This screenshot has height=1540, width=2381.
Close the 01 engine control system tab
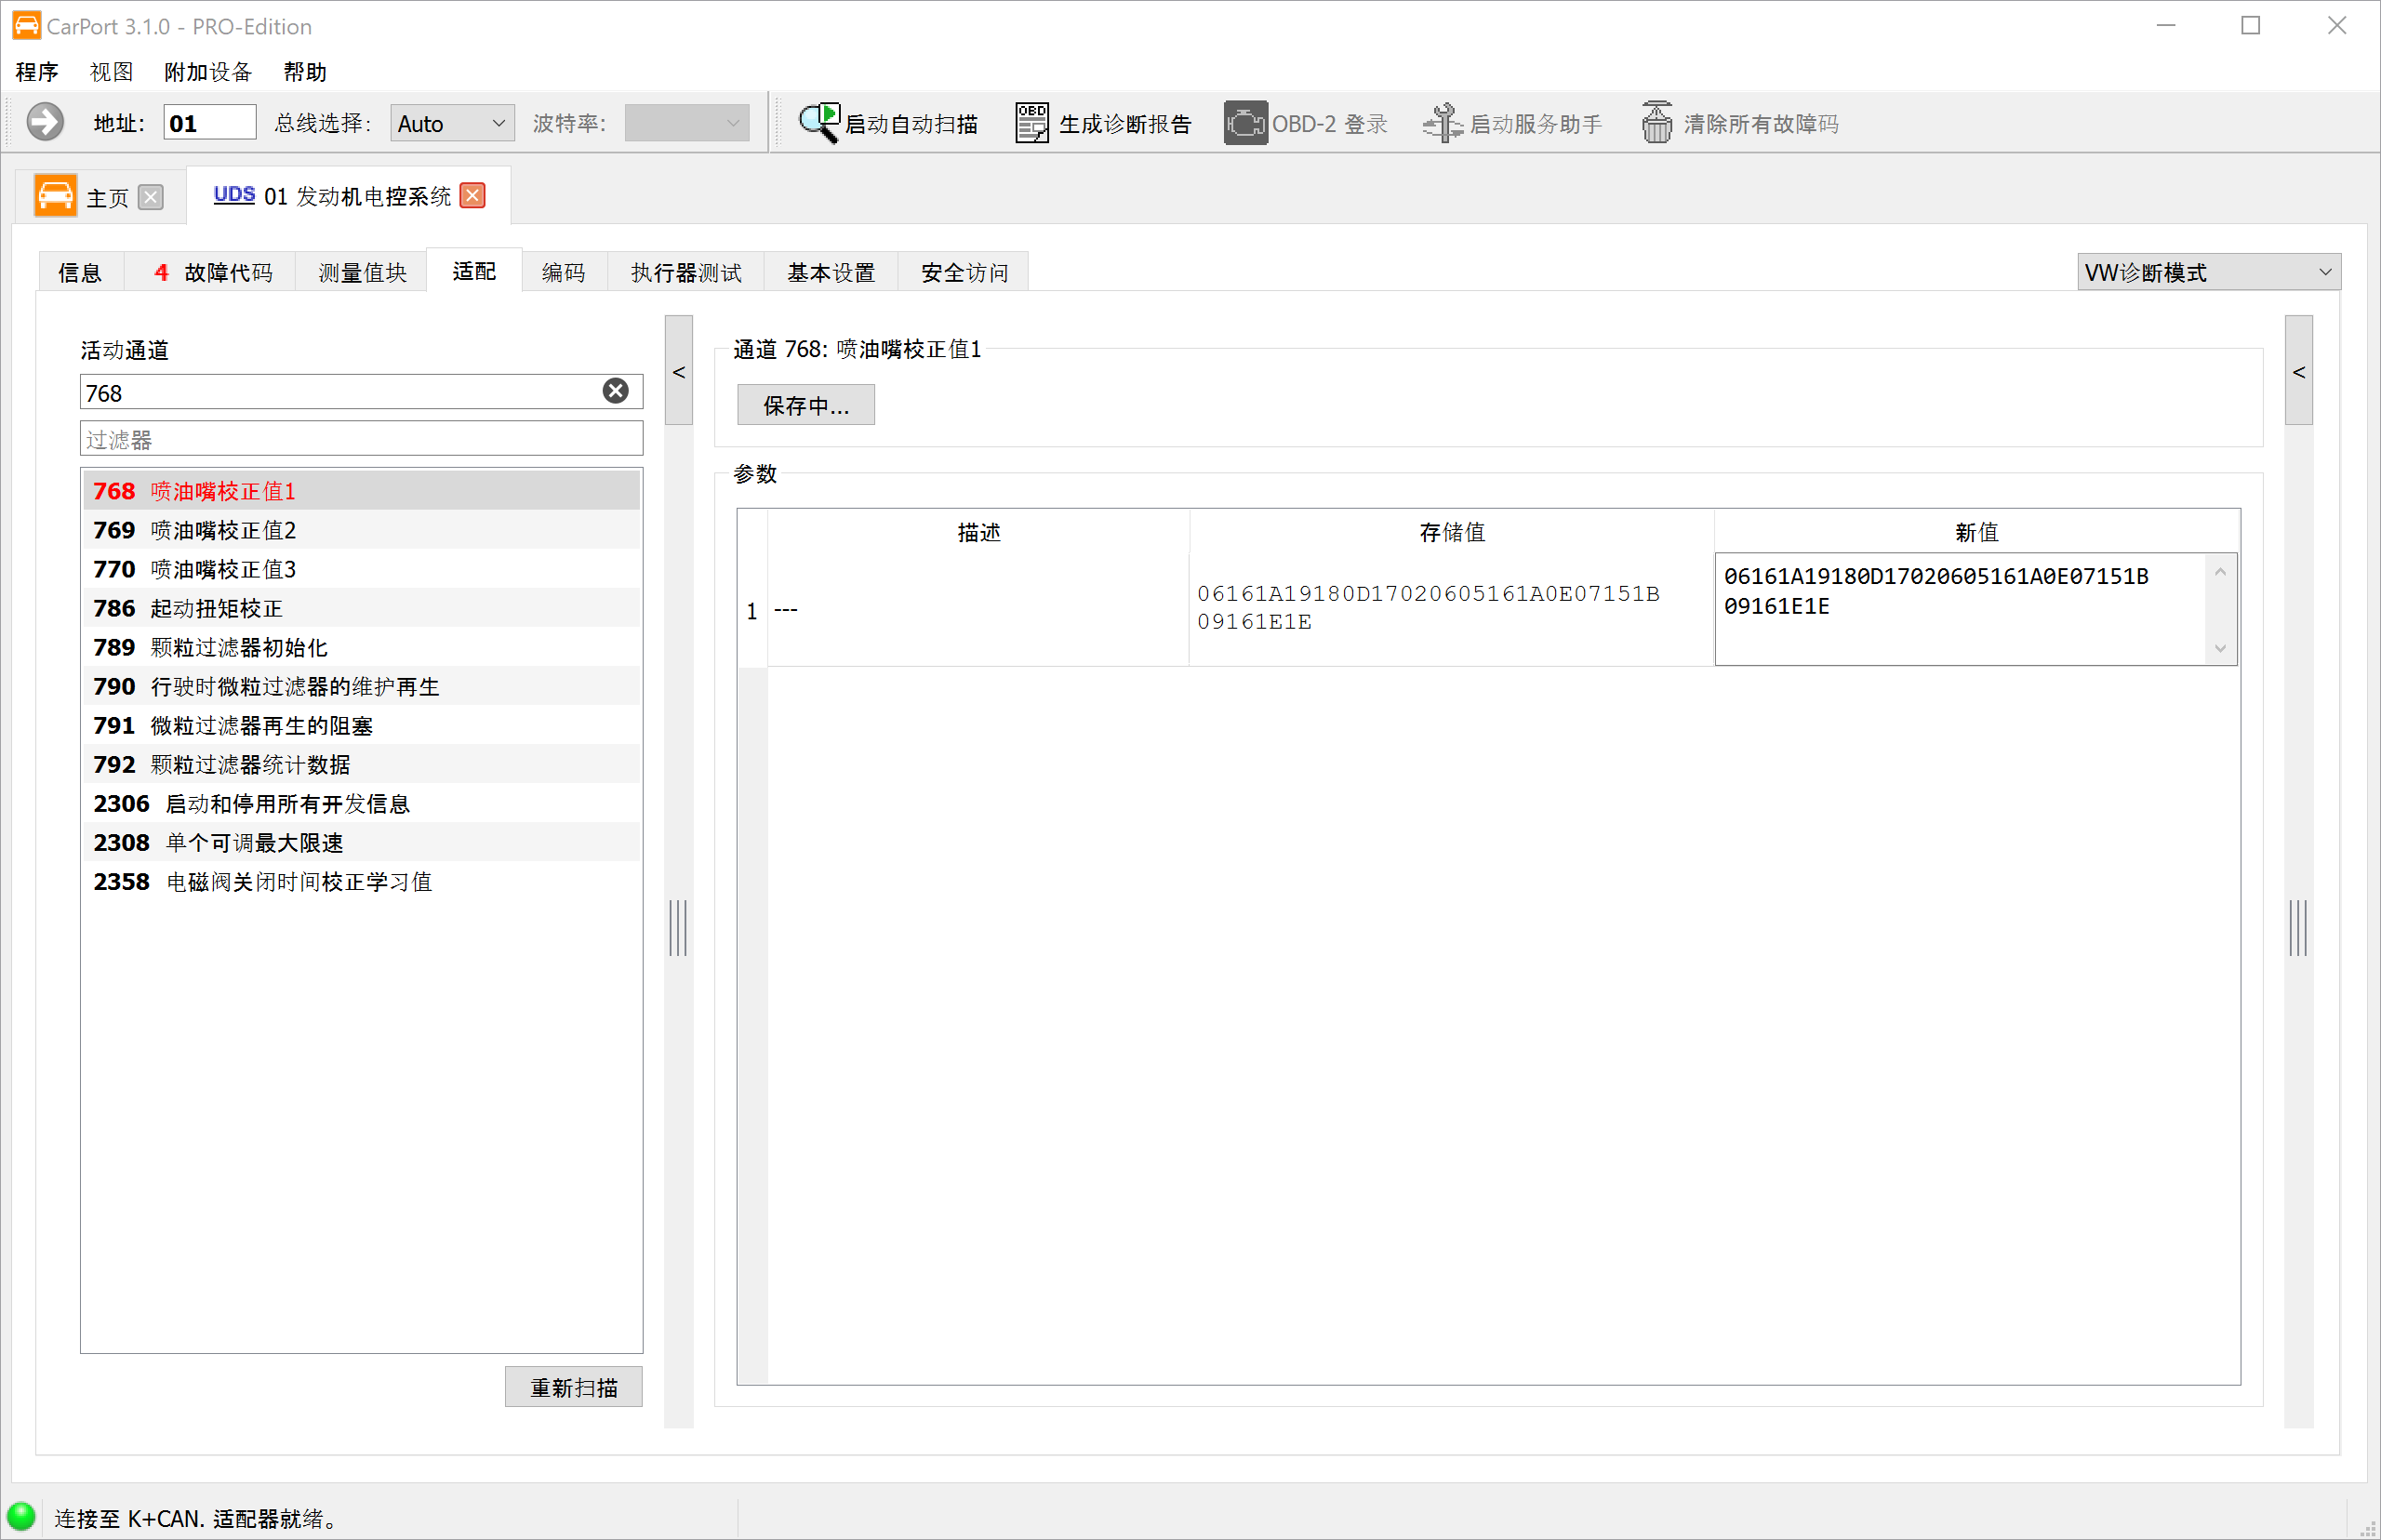(473, 195)
